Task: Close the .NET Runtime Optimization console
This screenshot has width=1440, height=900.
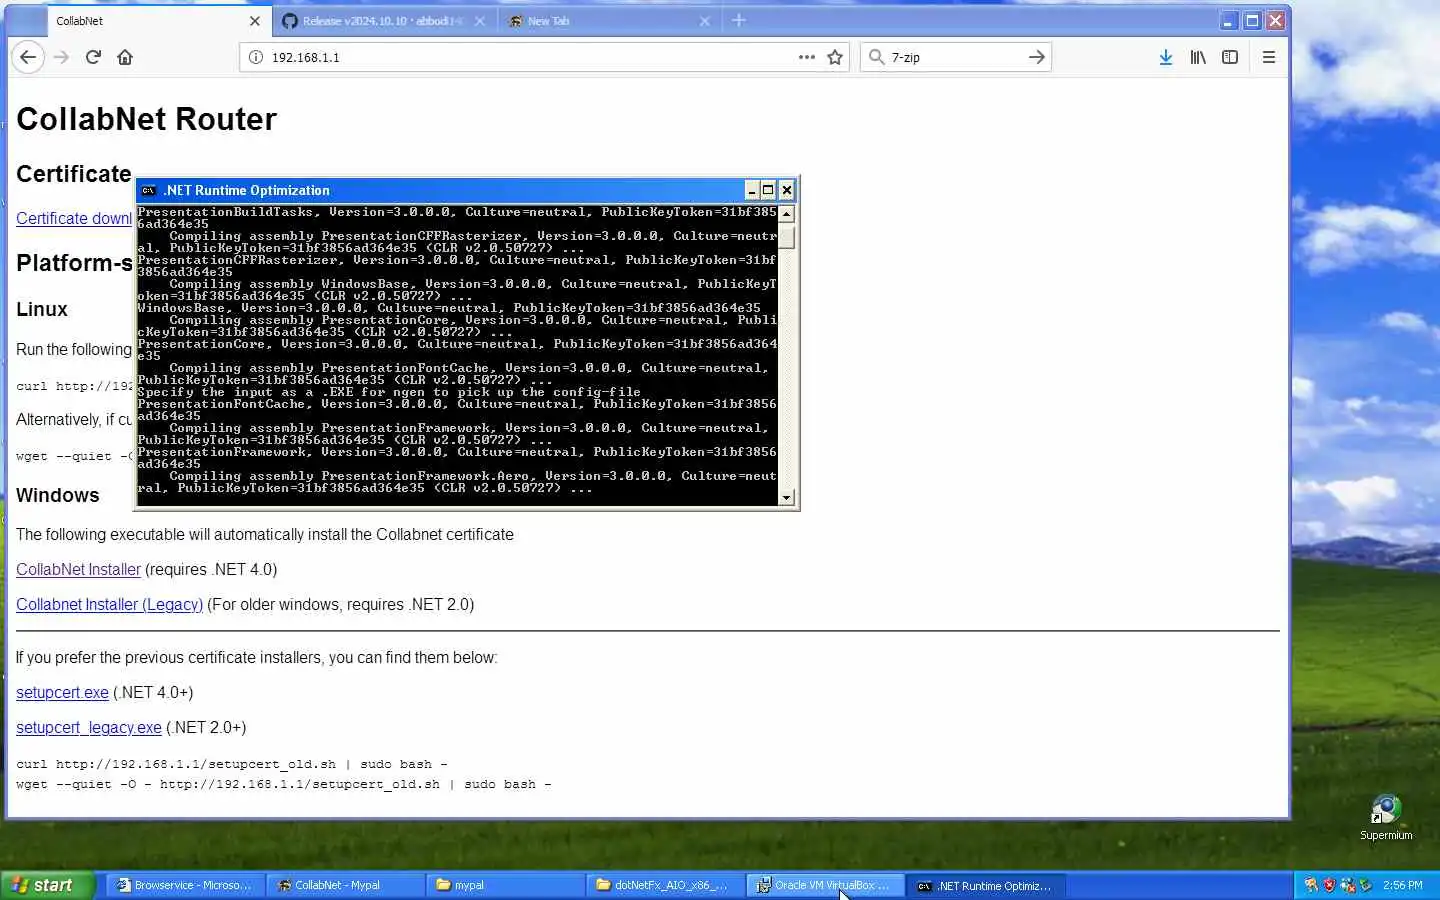Action: click(787, 190)
